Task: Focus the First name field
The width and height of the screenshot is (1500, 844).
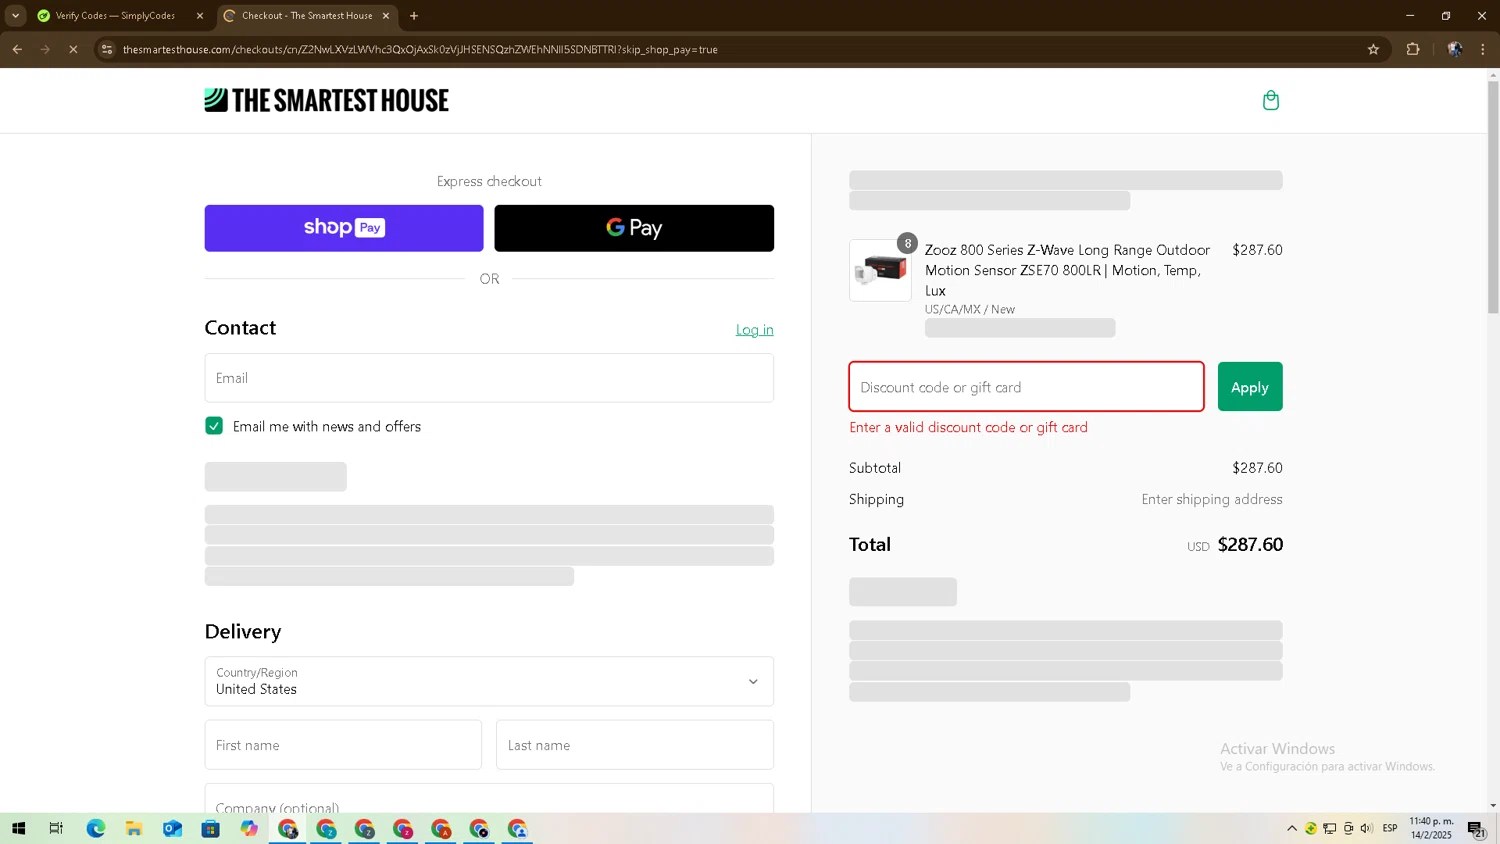Action: pyautogui.click(x=343, y=745)
